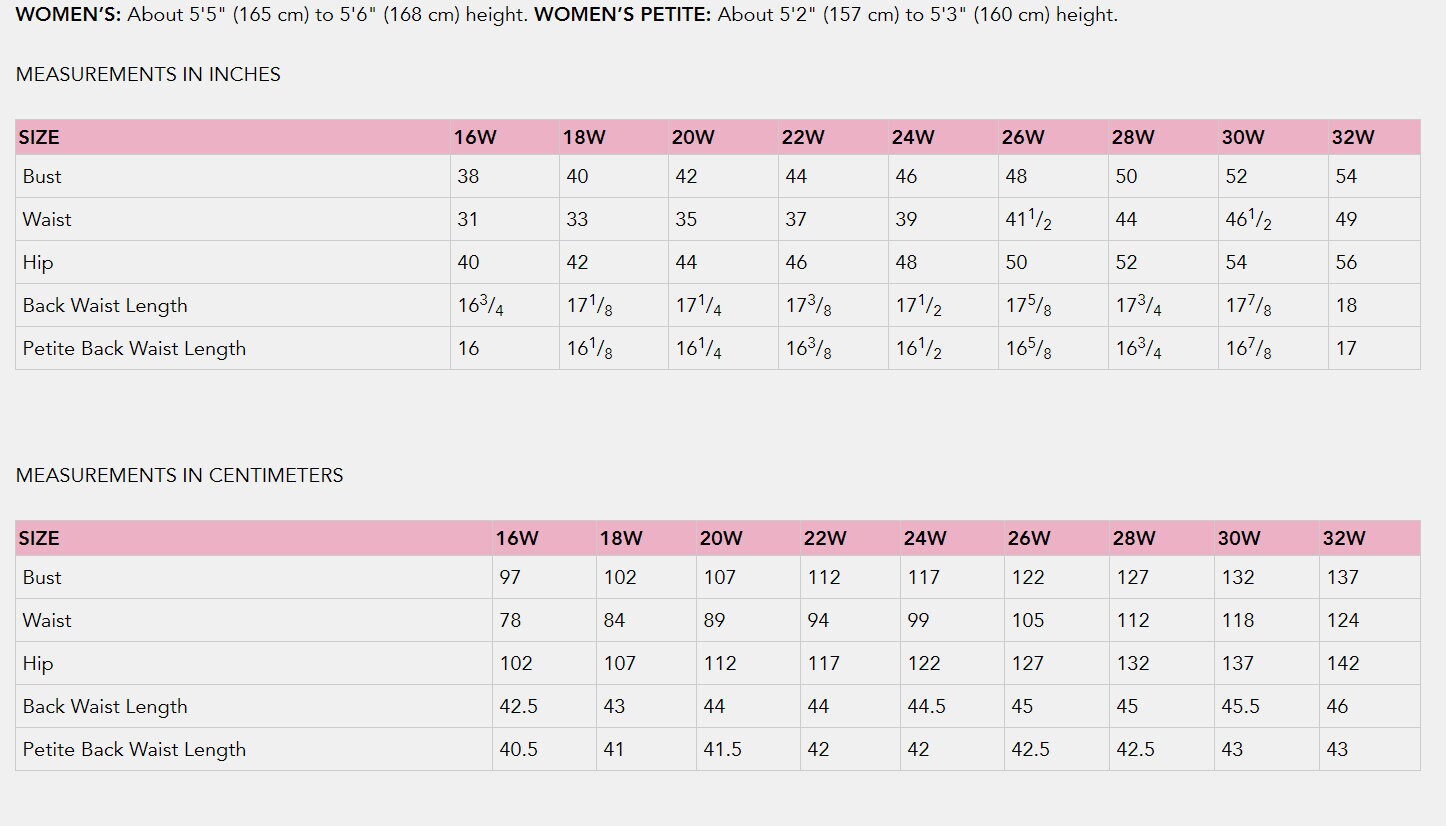Select the 40.5 petite back waist length value
This screenshot has width=1446, height=826.
pyautogui.click(x=519, y=750)
